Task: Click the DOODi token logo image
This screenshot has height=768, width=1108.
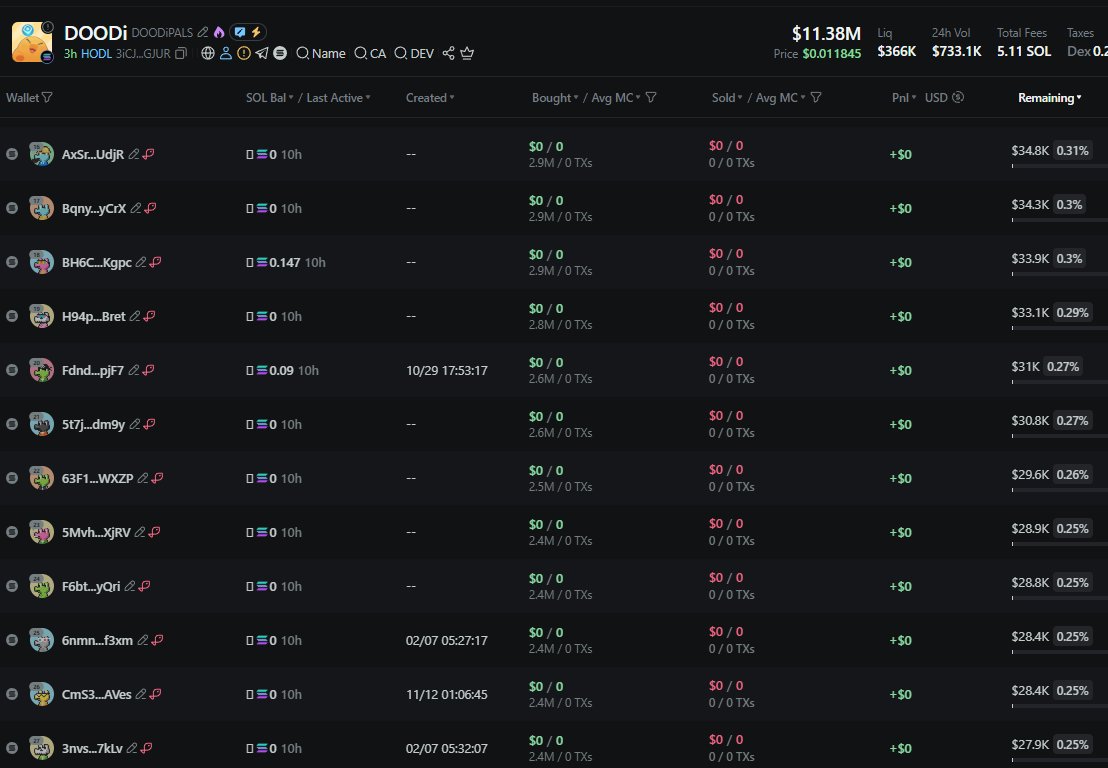Action: [32, 42]
